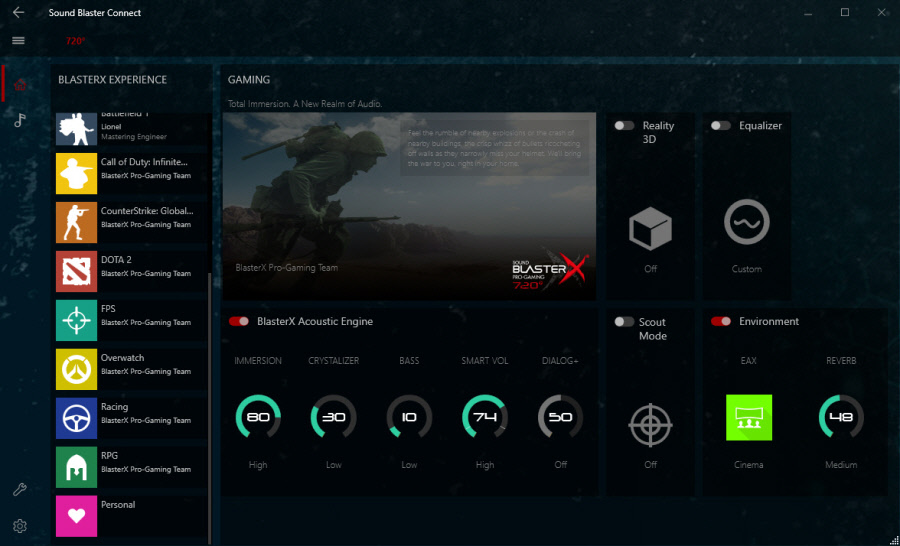Disable the BlasterX Acoustic Engine toggle
The height and width of the screenshot is (546, 900).
click(239, 322)
